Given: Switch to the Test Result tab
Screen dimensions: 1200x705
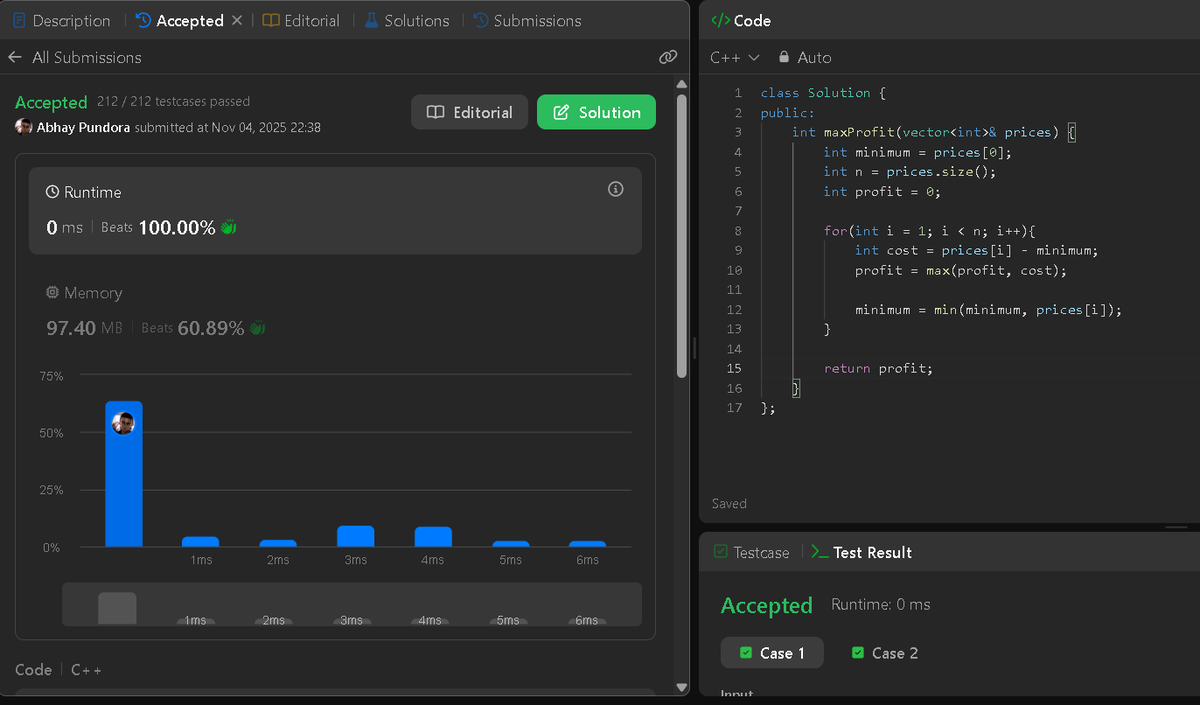Looking at the screenshot, I should [861, 552].
